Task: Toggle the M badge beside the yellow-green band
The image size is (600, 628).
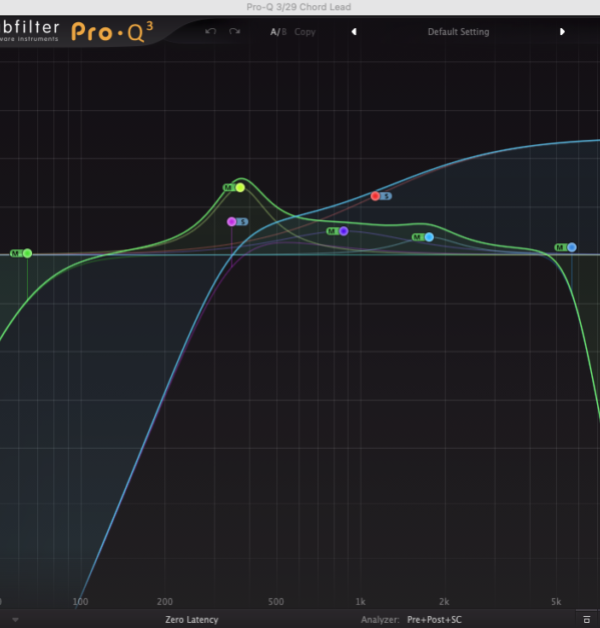Action: [x=228, y=187]
